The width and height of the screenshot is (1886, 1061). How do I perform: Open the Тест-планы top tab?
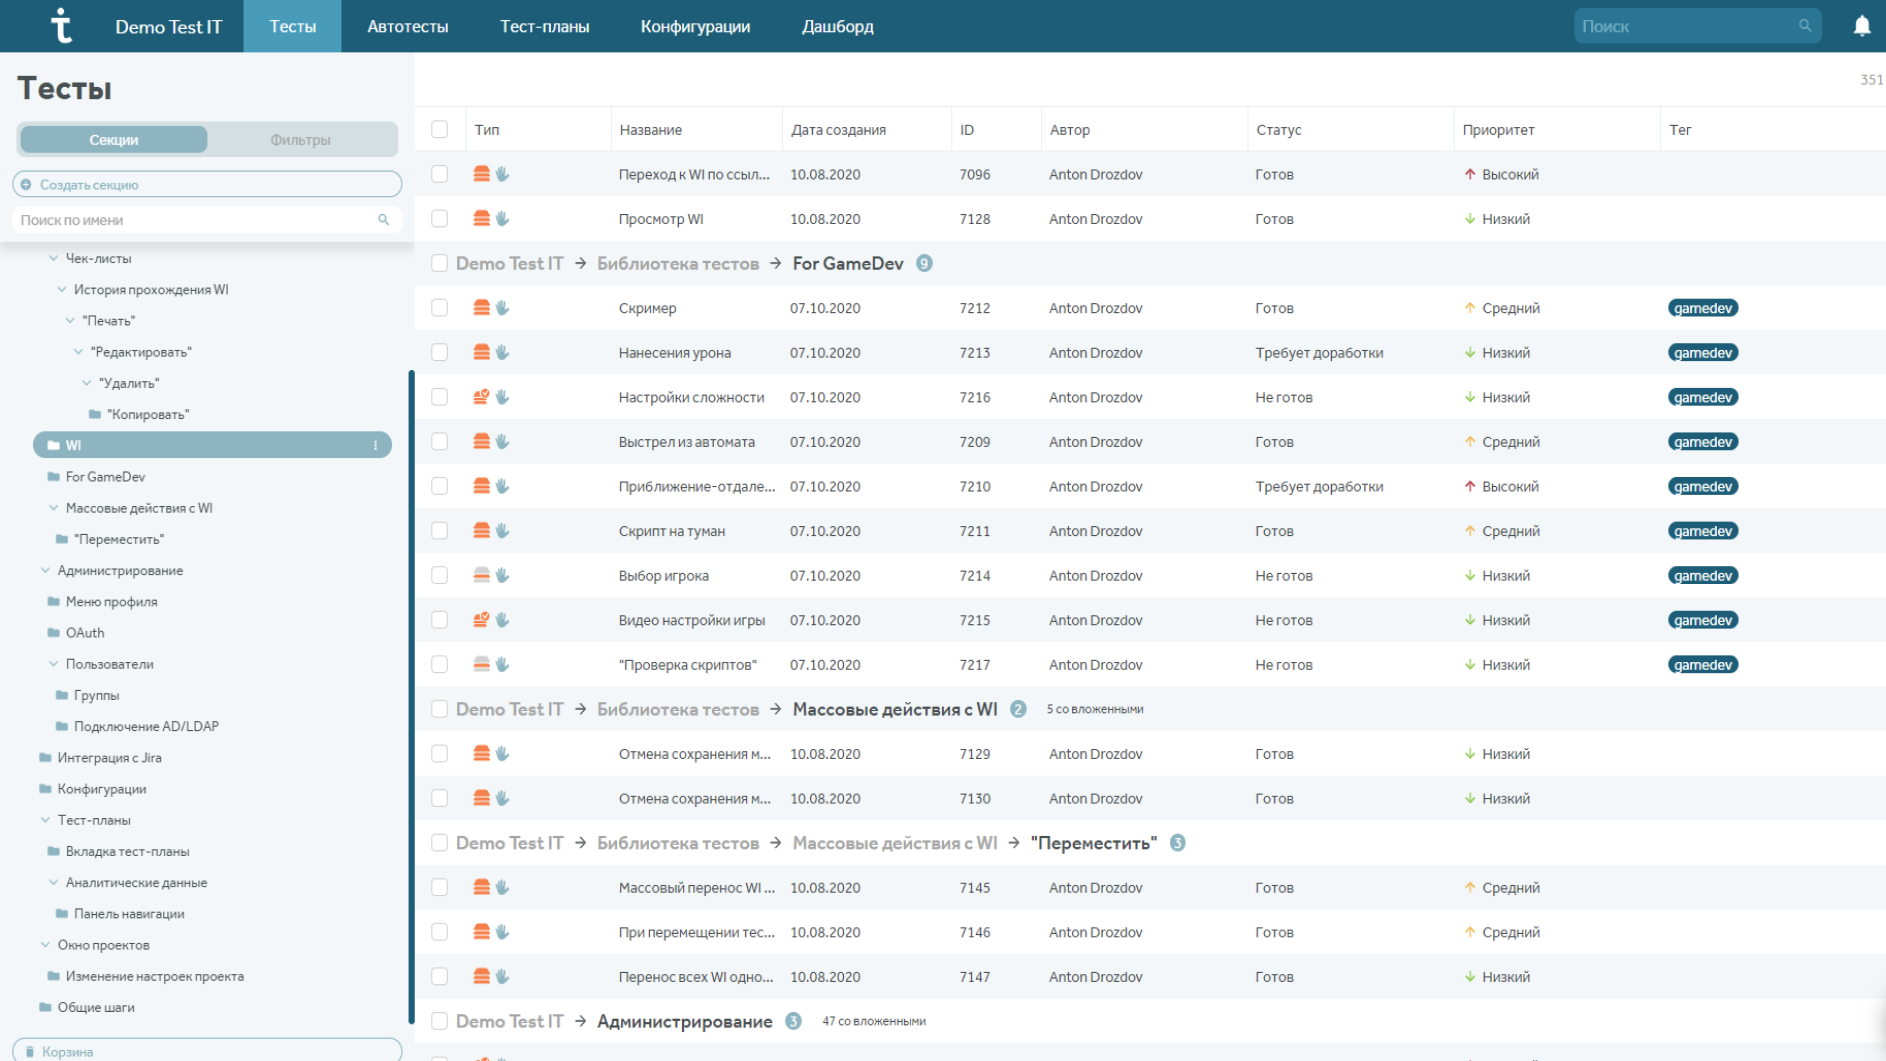pyautogui.click(x=544, y=26)
